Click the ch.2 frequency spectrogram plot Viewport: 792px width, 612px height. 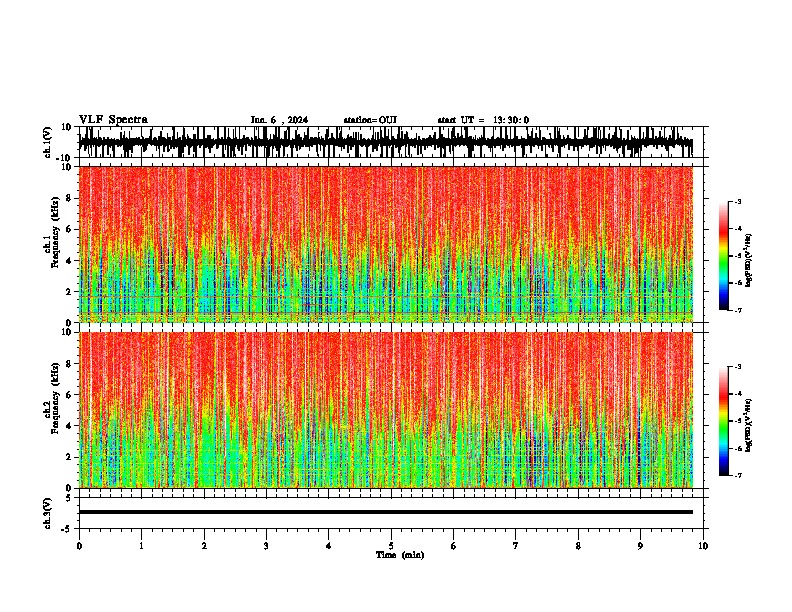(386, 410)
